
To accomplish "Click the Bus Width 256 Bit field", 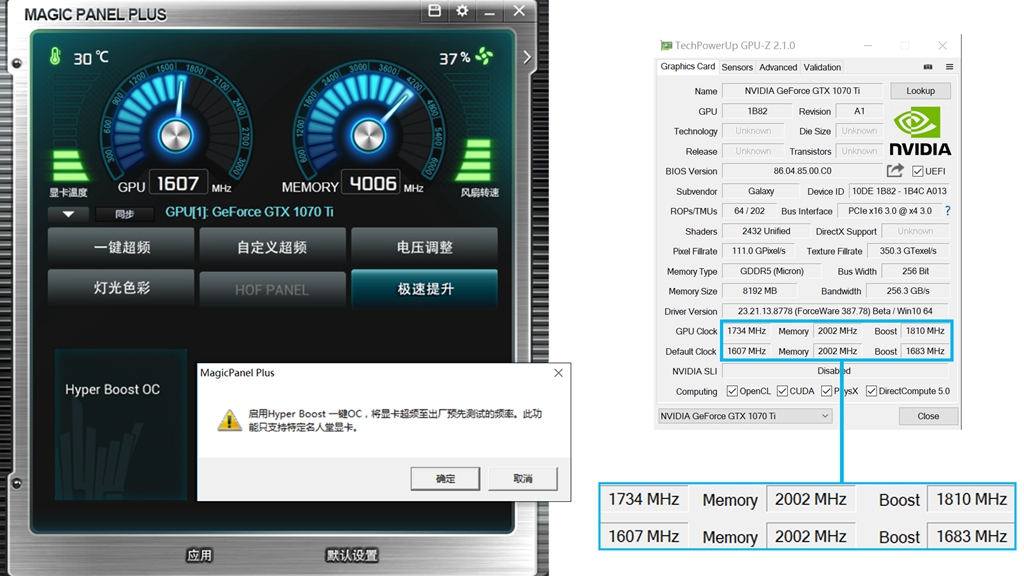I will [x=916, y=271].
